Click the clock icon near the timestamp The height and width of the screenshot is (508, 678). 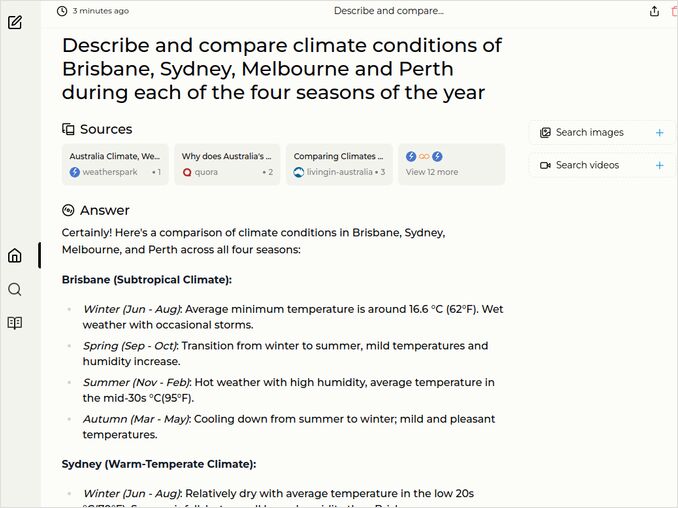coord(62,11)
